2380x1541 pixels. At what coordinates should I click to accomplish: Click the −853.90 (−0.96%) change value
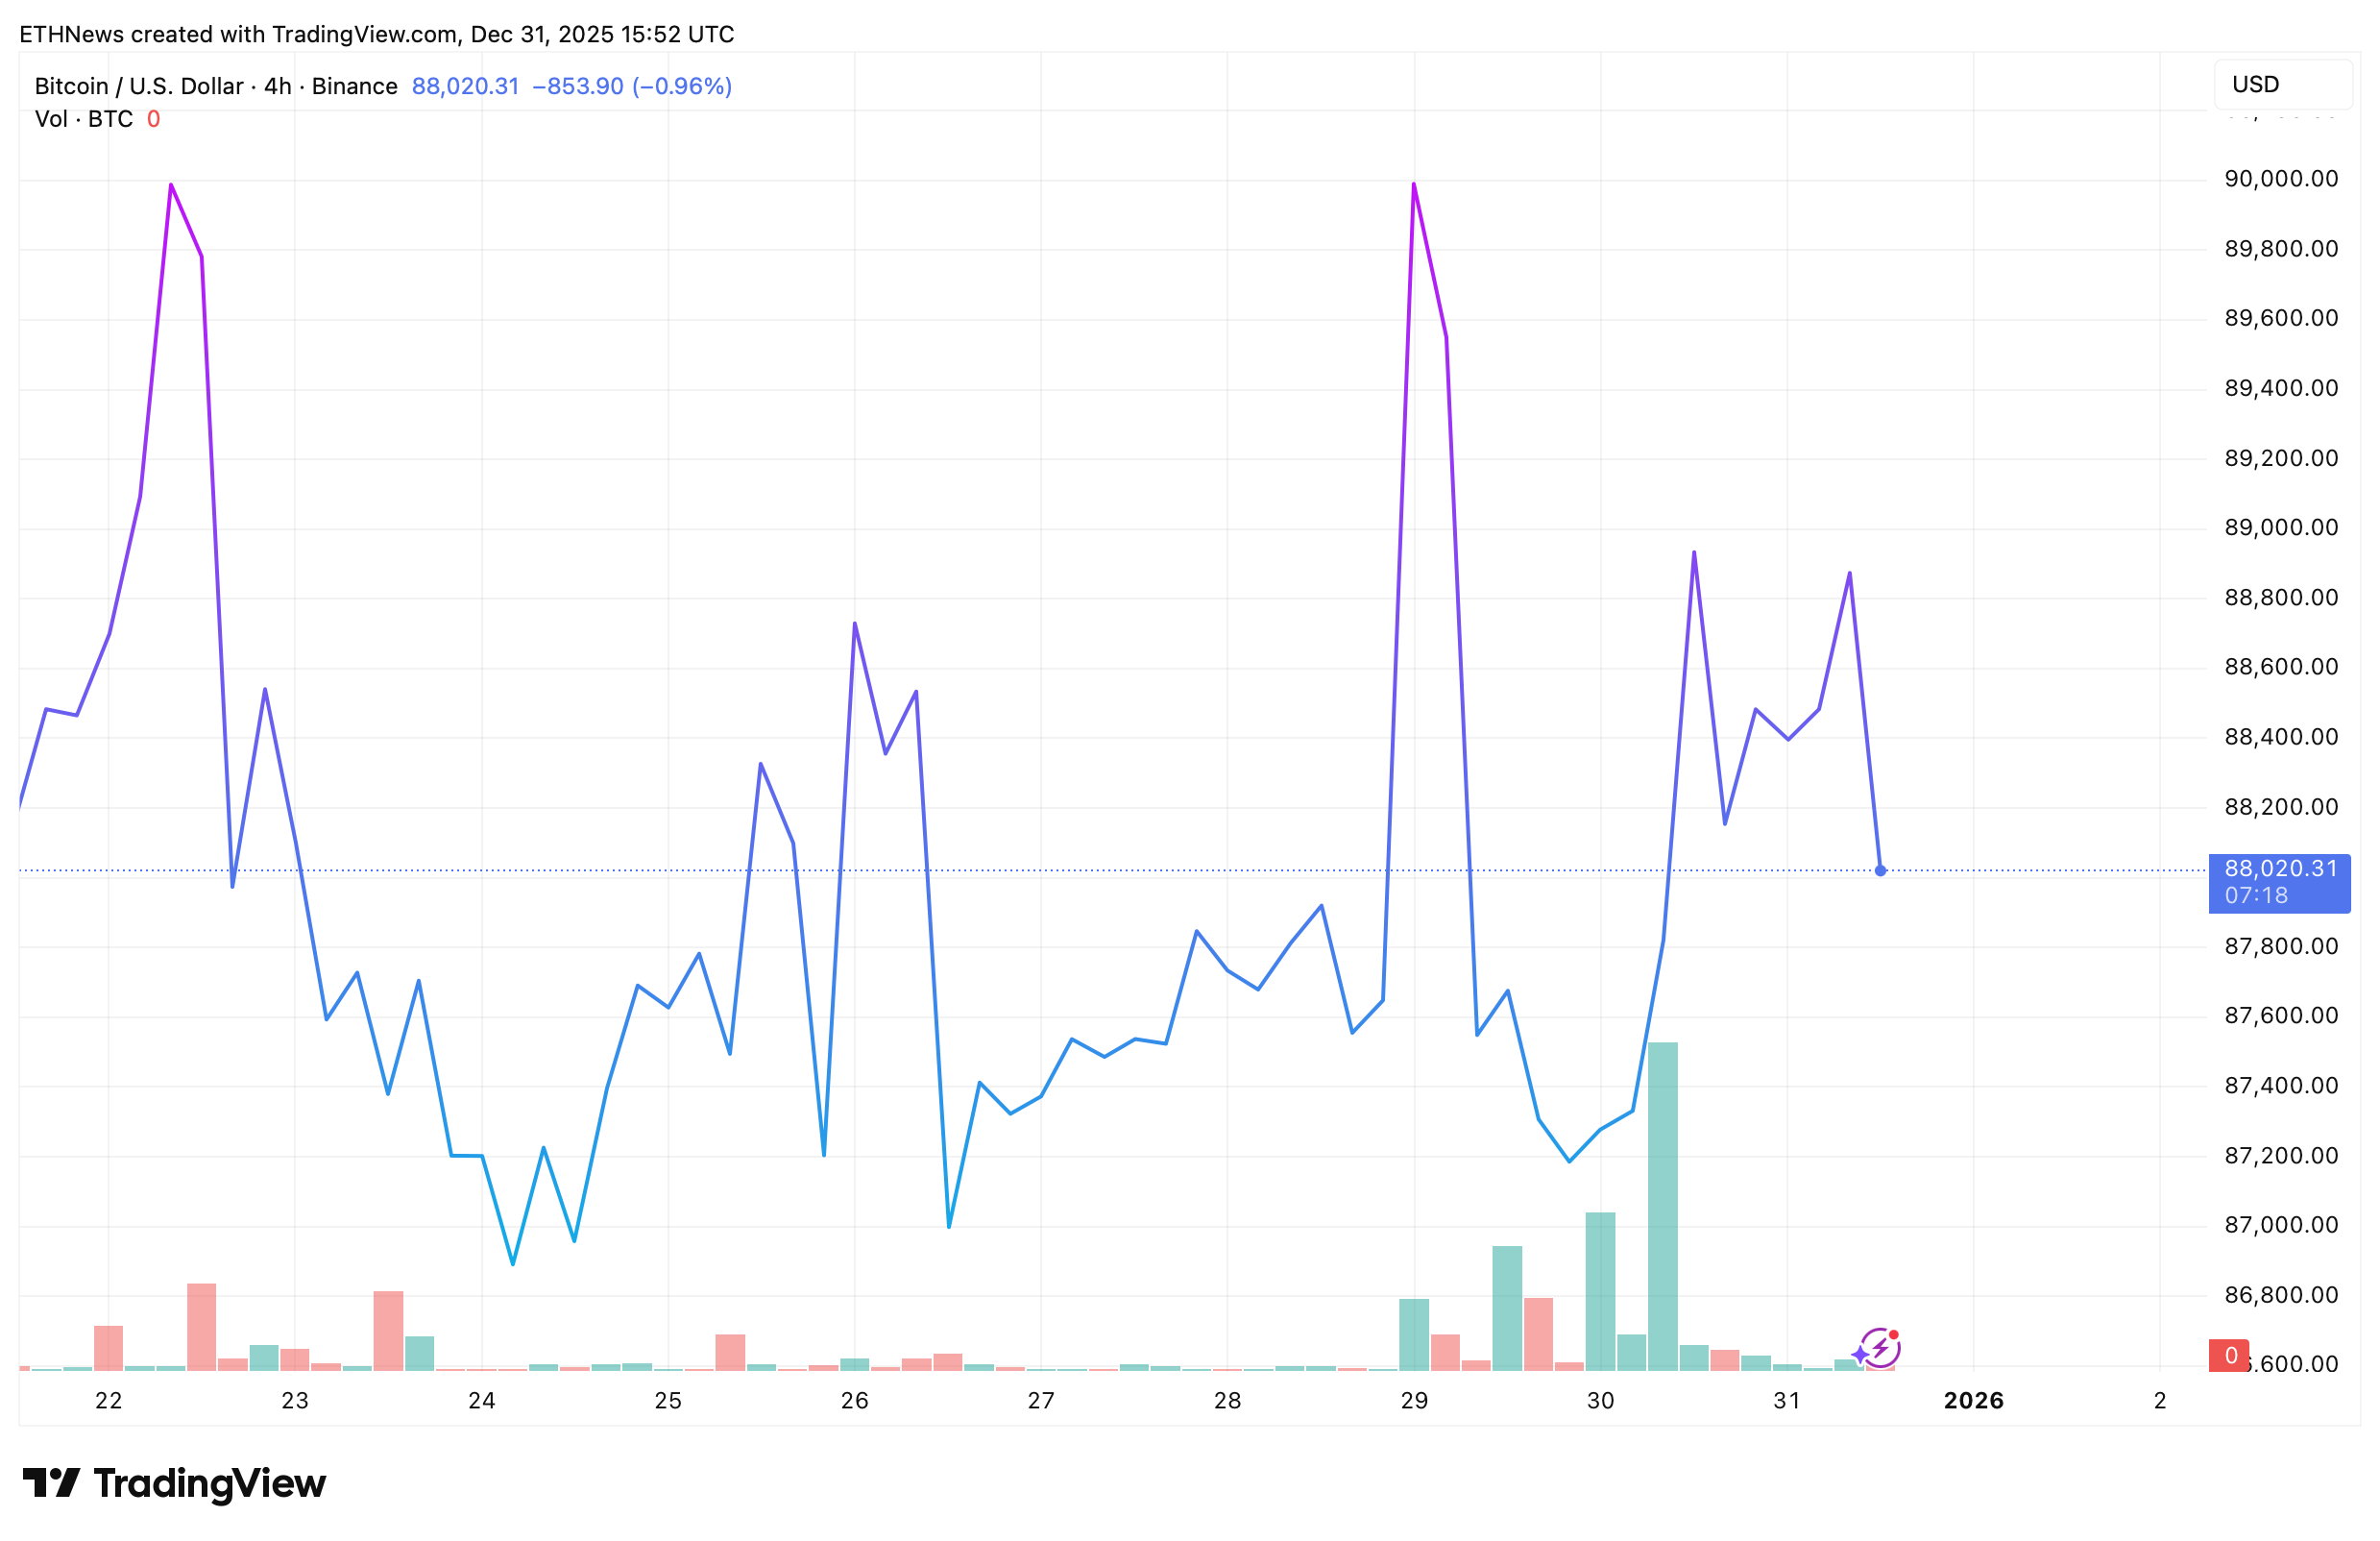pyautogui.click(x=632, y=86)
